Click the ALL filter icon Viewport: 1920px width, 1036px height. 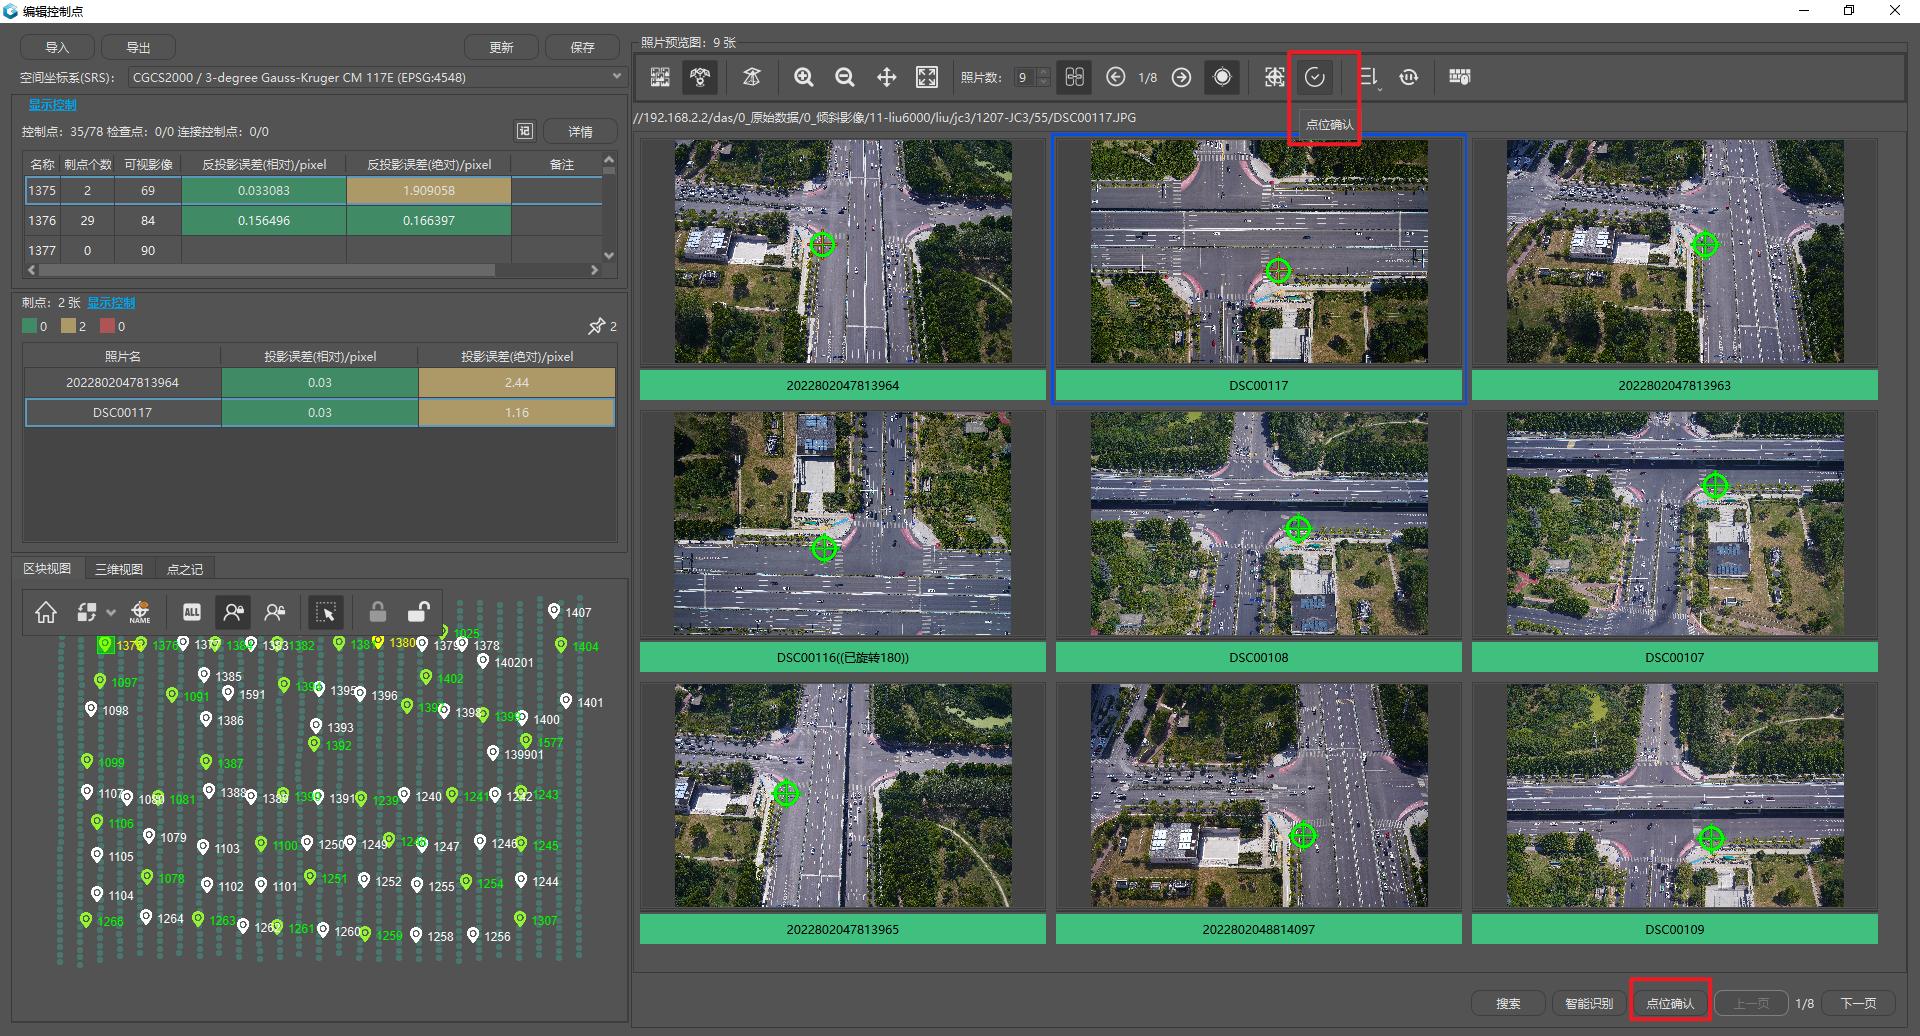(192, 612)
